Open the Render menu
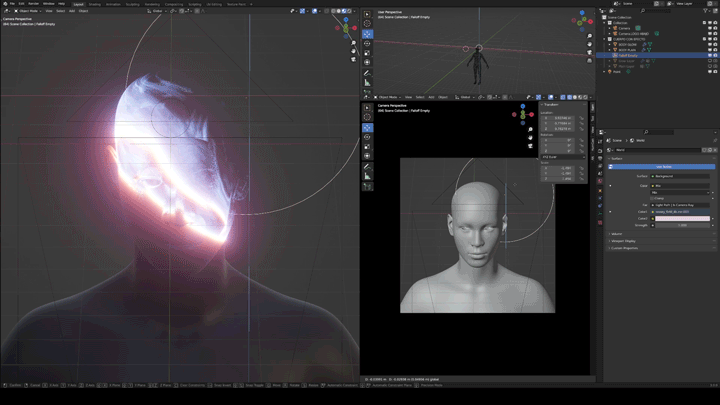The height and width of the screenshot is (405, 720). tap(33, 3)
